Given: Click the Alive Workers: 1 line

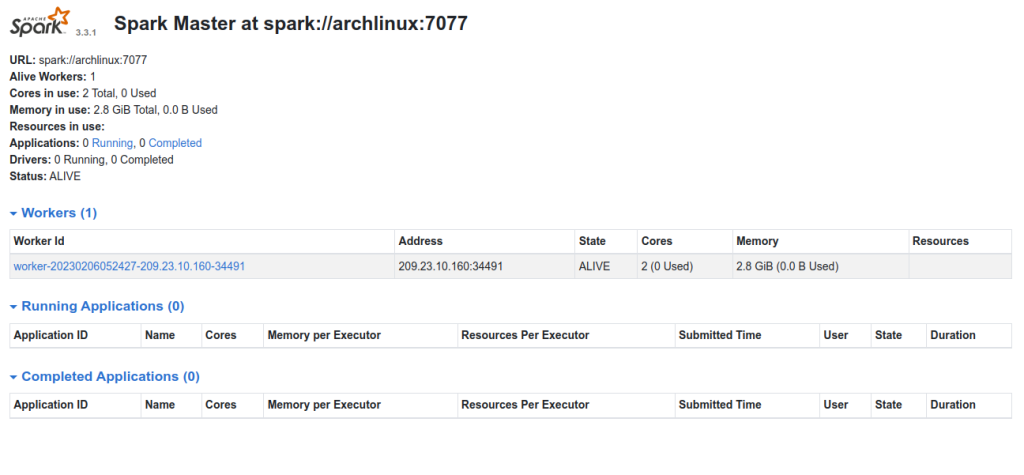Looking at the screenshot, I should pos(53,76).
